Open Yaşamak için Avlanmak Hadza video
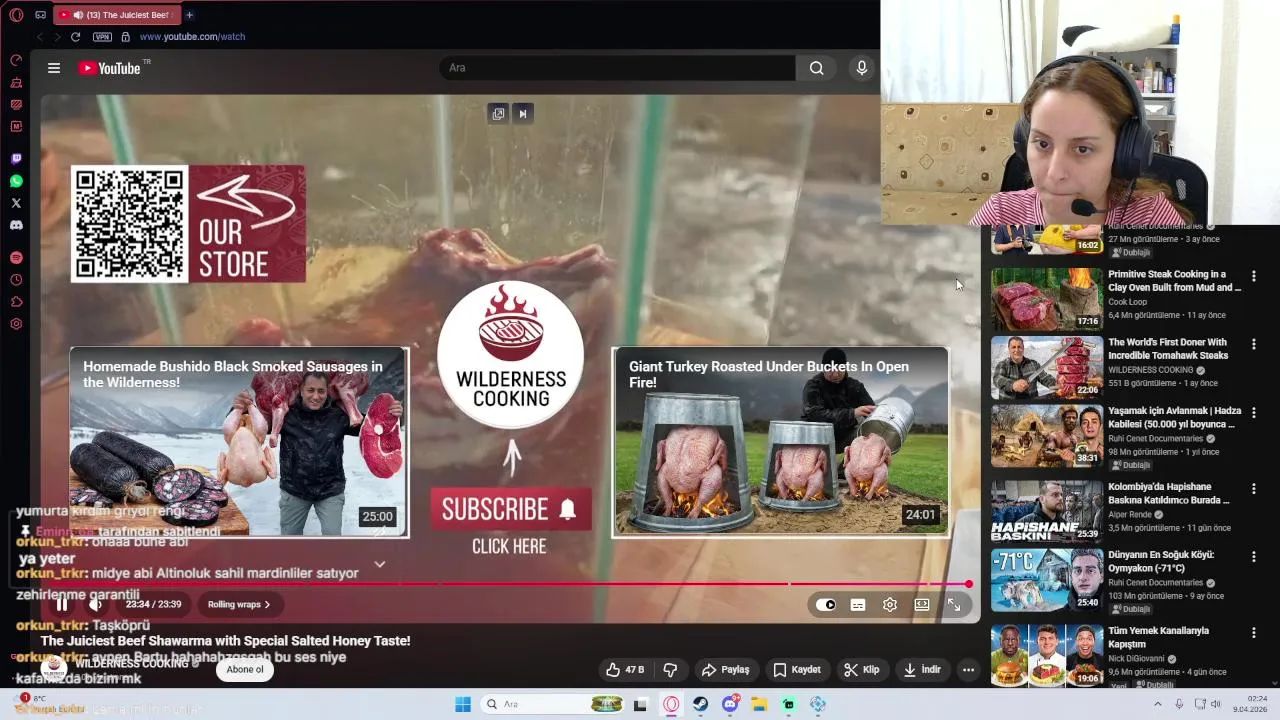 [x=1047, y=435]
